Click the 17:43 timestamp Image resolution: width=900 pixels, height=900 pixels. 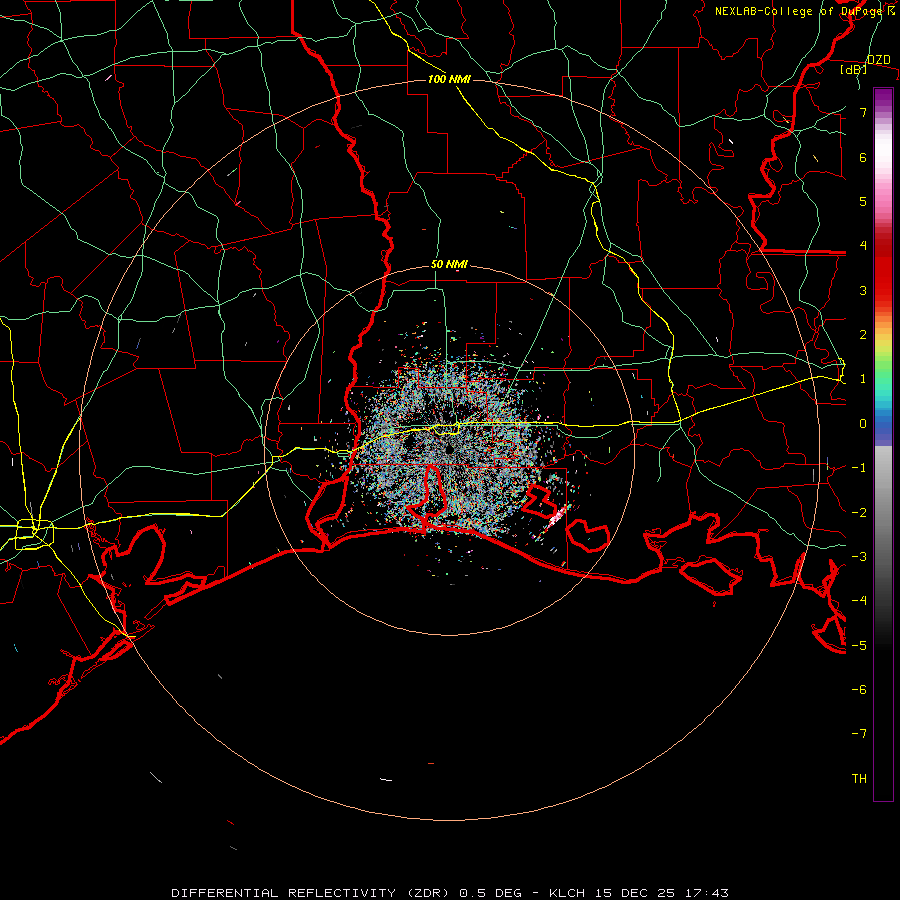[x=705, y=893]
